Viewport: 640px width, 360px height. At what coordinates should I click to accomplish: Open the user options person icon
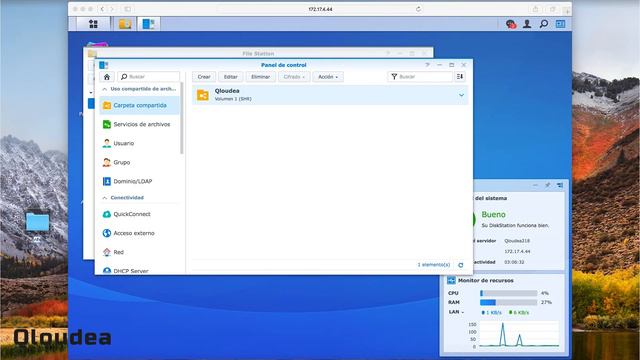click(x=527, y=24)
